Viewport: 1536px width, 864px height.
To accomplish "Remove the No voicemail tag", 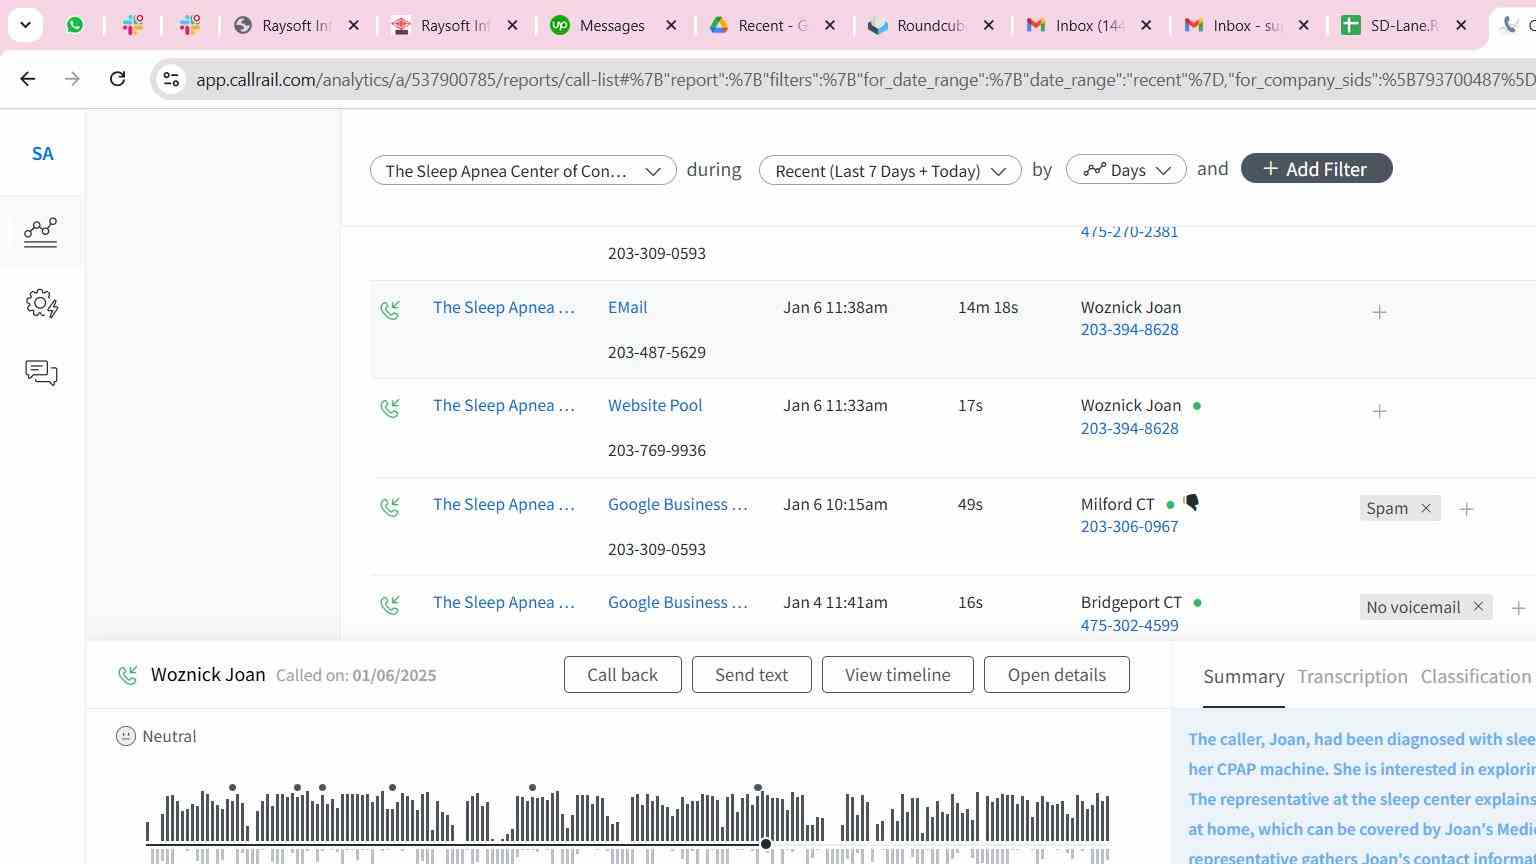I will click(1478, 607).
